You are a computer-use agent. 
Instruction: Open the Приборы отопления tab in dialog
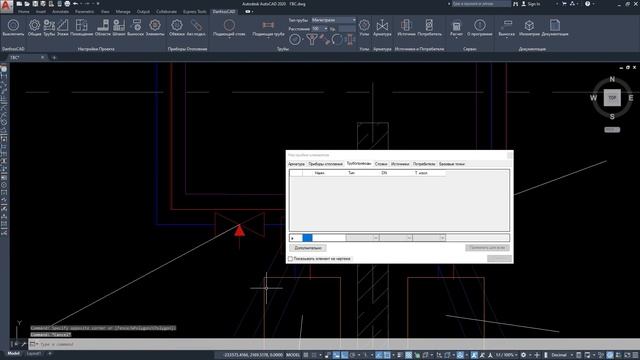[325, 164]
